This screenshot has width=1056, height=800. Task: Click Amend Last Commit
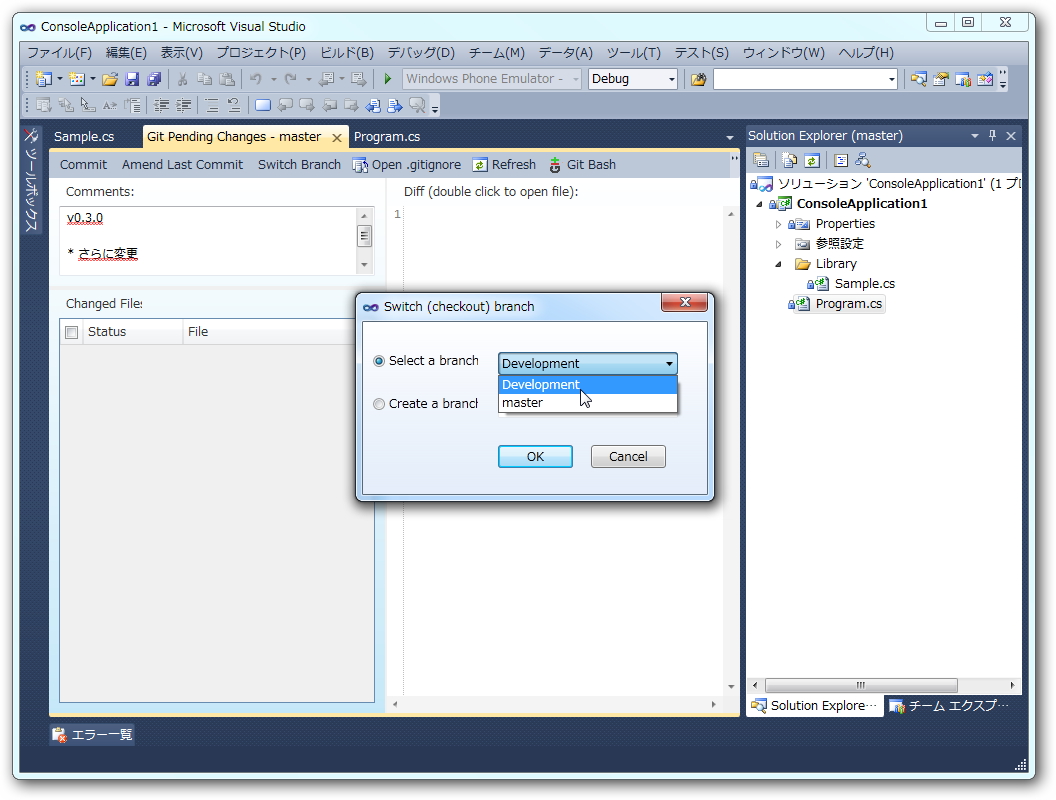click(x=183, y=165)
